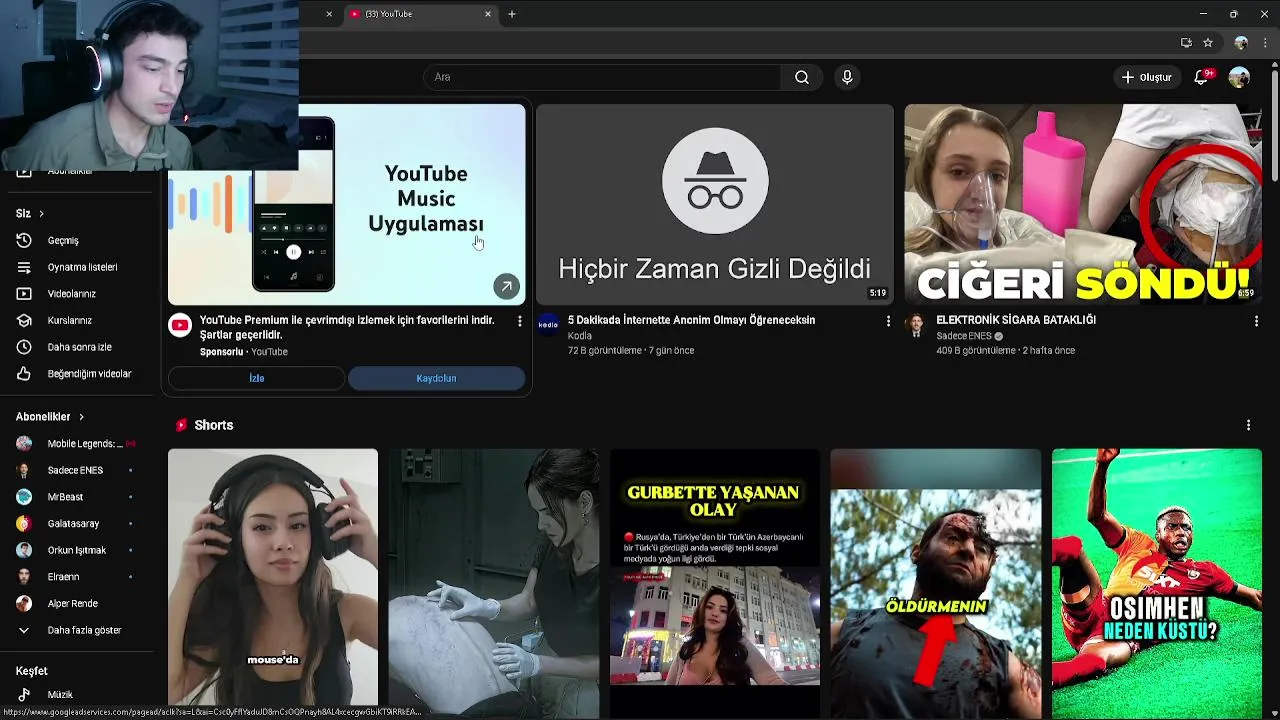This screenshot has width=1280, height=720.
Task: Open Kodla channel avatar
Action: point(548,325)
